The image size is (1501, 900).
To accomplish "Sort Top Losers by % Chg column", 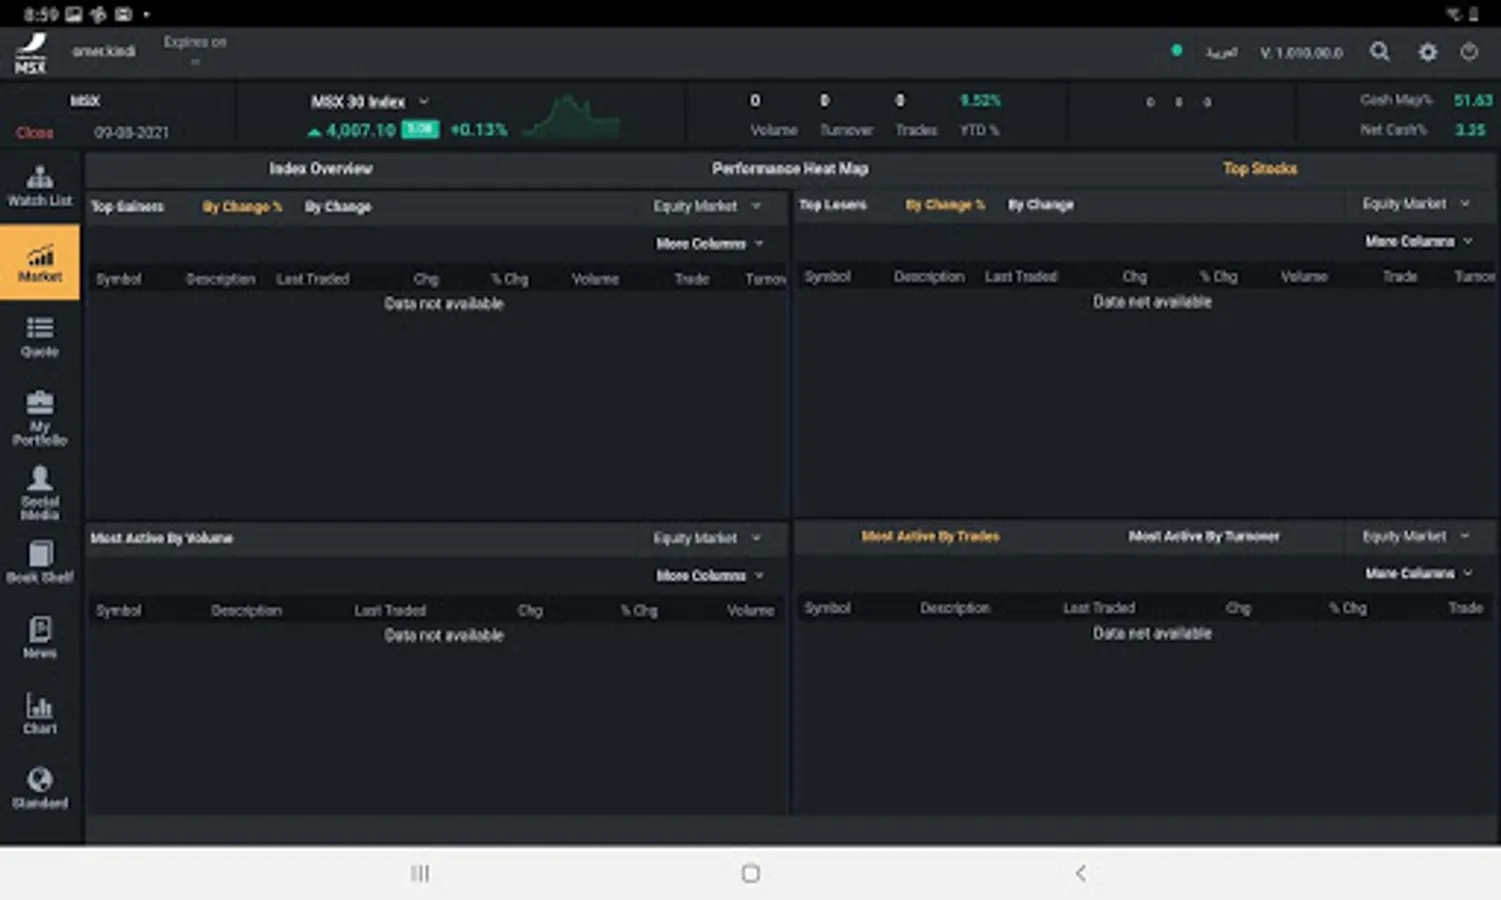I will point(1218,277).
